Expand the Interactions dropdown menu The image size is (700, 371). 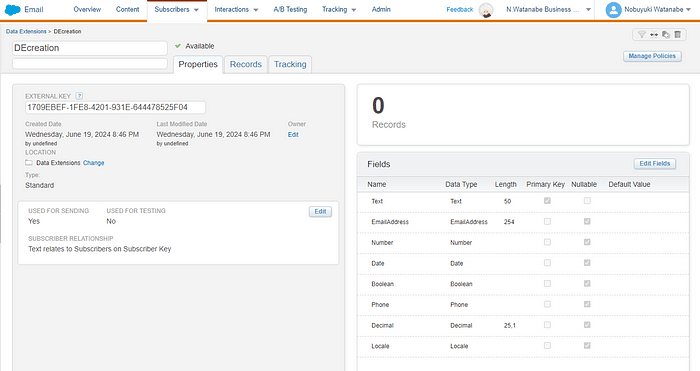pyautogui.click(x=236, y=9)
